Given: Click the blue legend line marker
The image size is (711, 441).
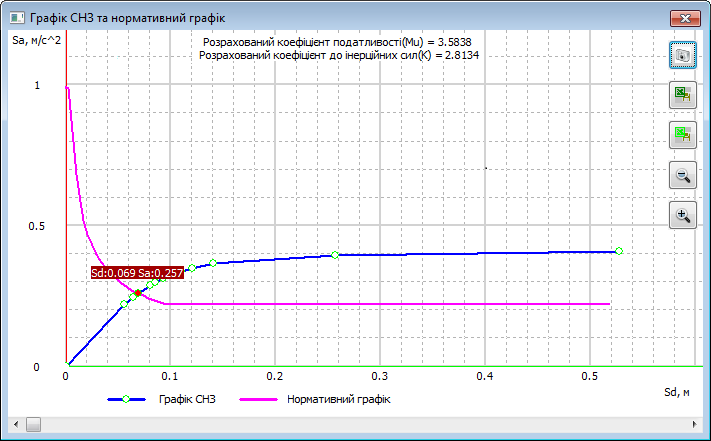Looking at the screenshot, I should click(126, 399).
